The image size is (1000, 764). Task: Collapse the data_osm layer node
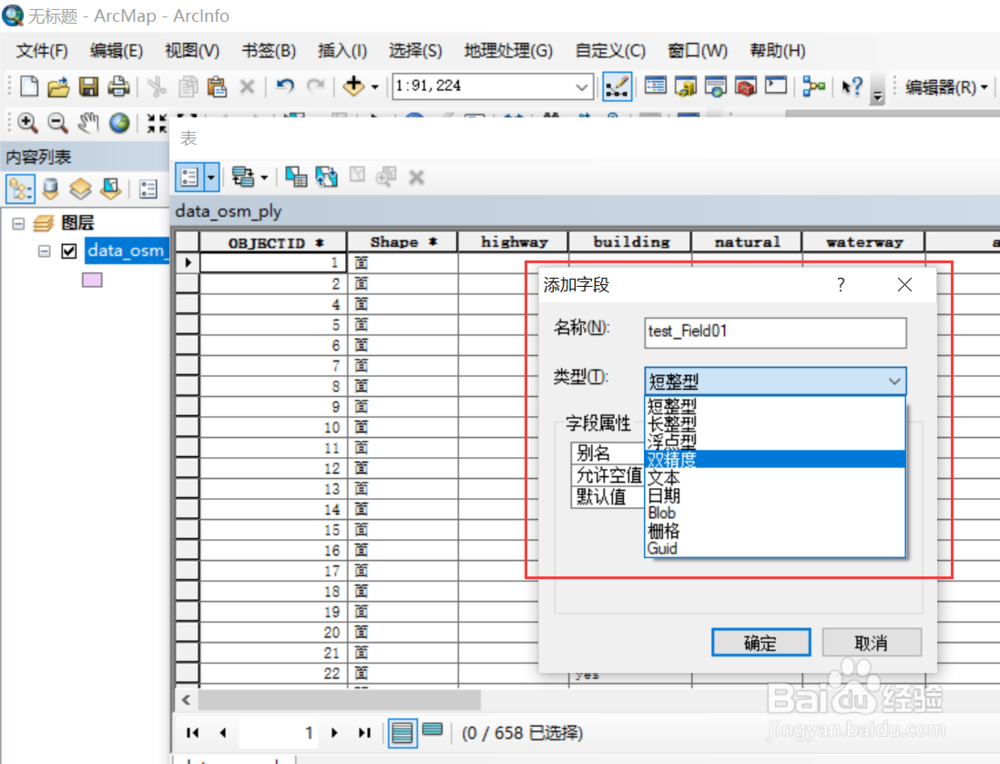(x=44, y=251)
